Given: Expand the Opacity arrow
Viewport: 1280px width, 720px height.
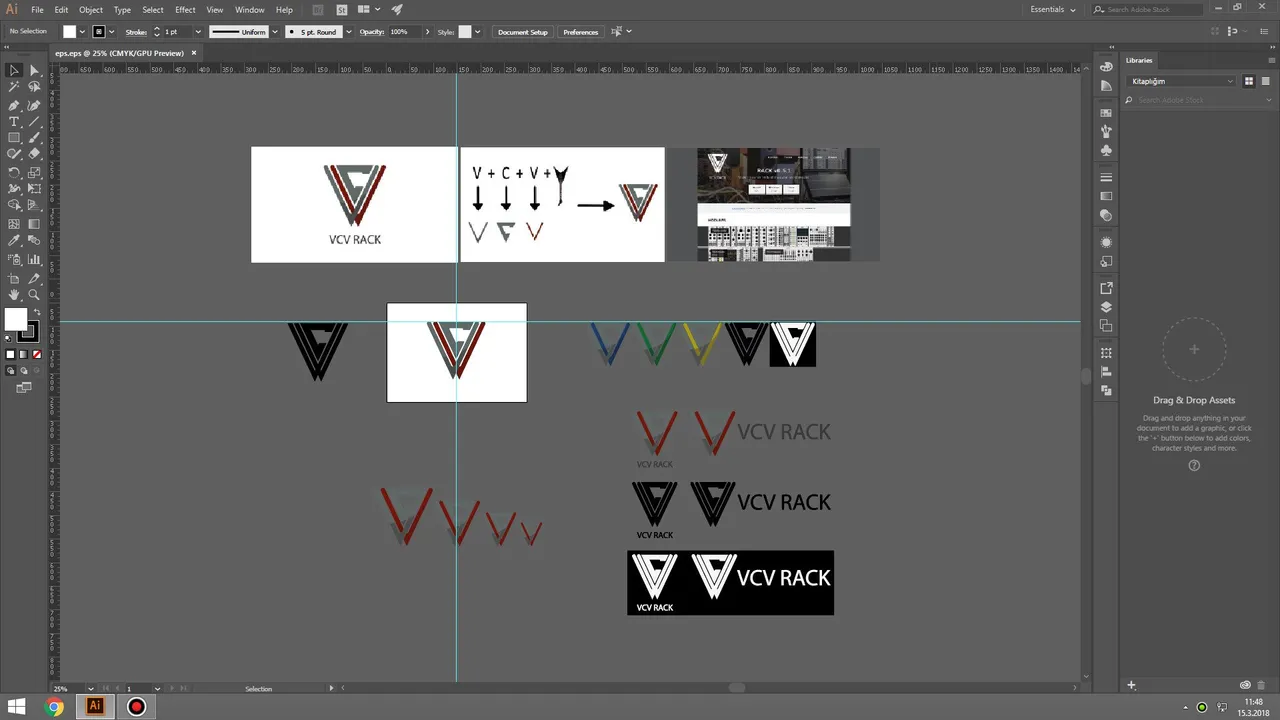Looking at the screenshot, I should tap(427, 32).
